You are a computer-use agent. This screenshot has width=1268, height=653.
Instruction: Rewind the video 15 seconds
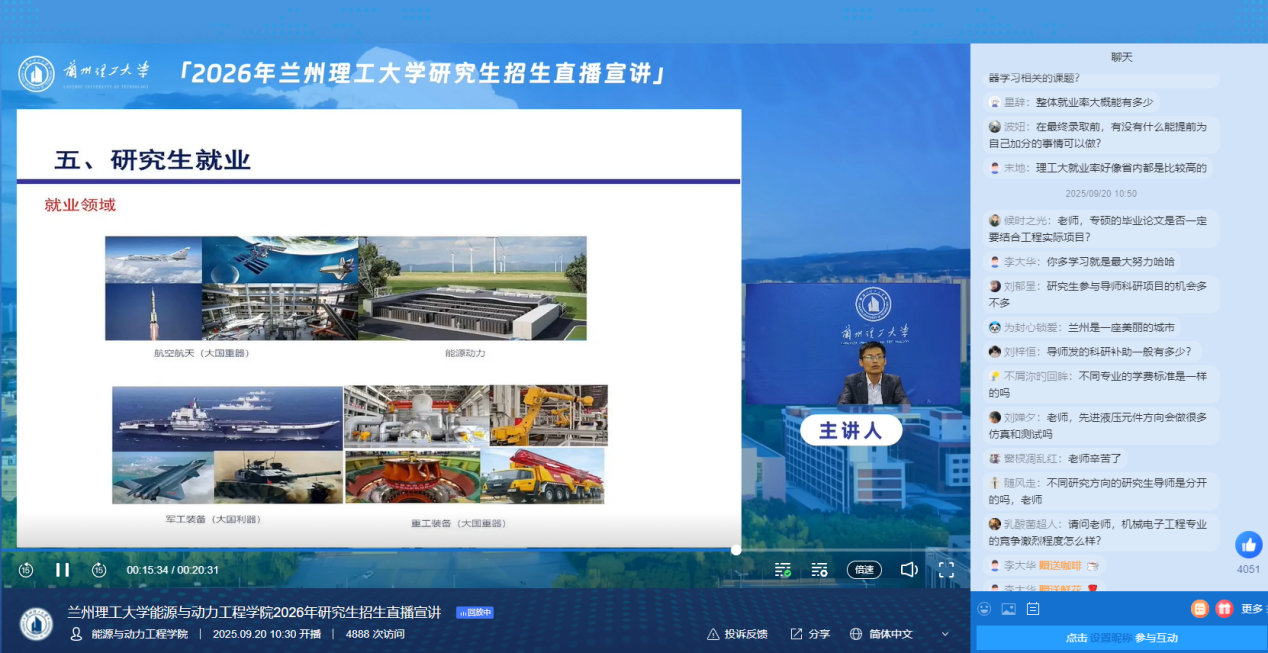pyautogui.click(x=26, y=570)
